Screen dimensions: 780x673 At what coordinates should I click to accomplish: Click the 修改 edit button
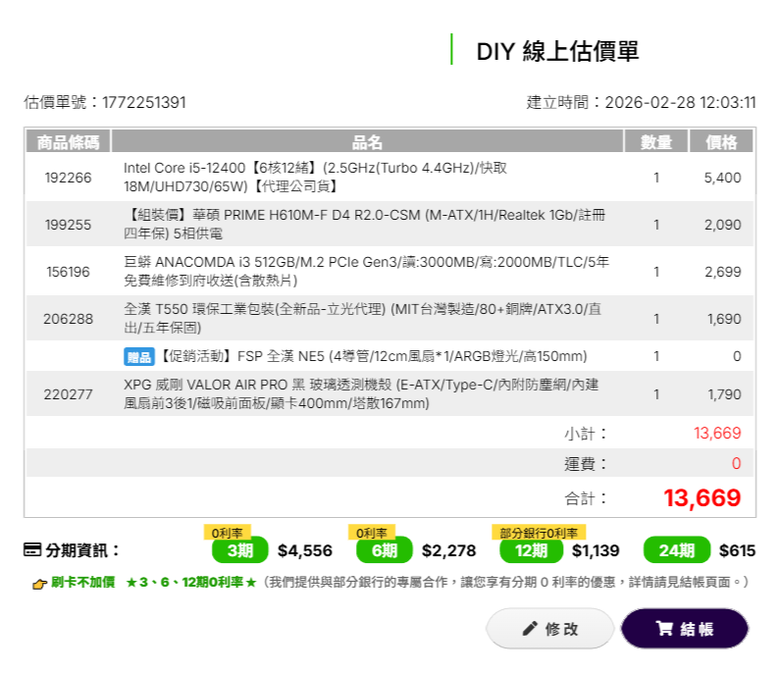pyautogui.click(x=550, y=628)
